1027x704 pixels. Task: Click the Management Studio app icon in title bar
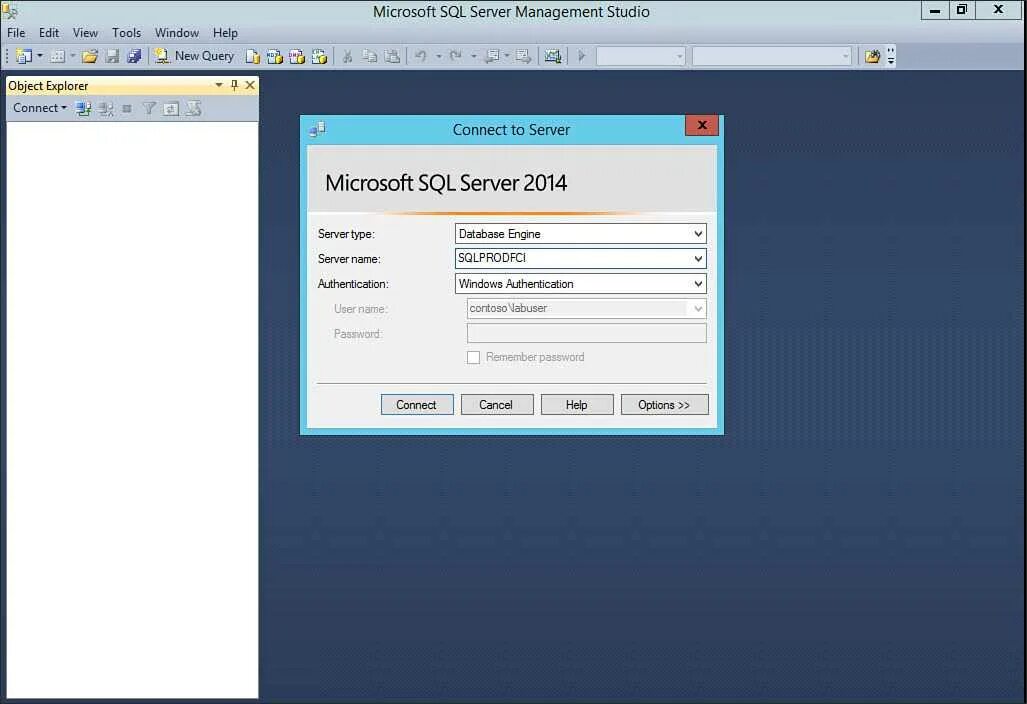pyautogui.click(x=10, y=10)
